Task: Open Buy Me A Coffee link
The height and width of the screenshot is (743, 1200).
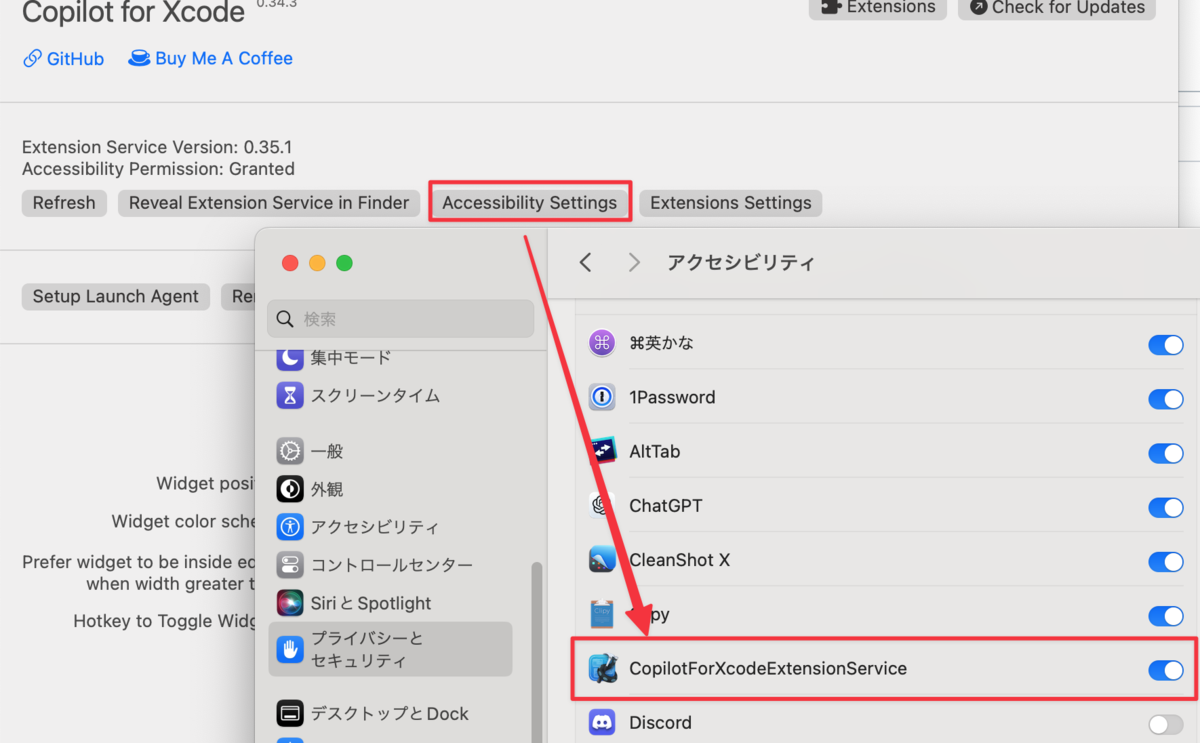Action: 211,59
